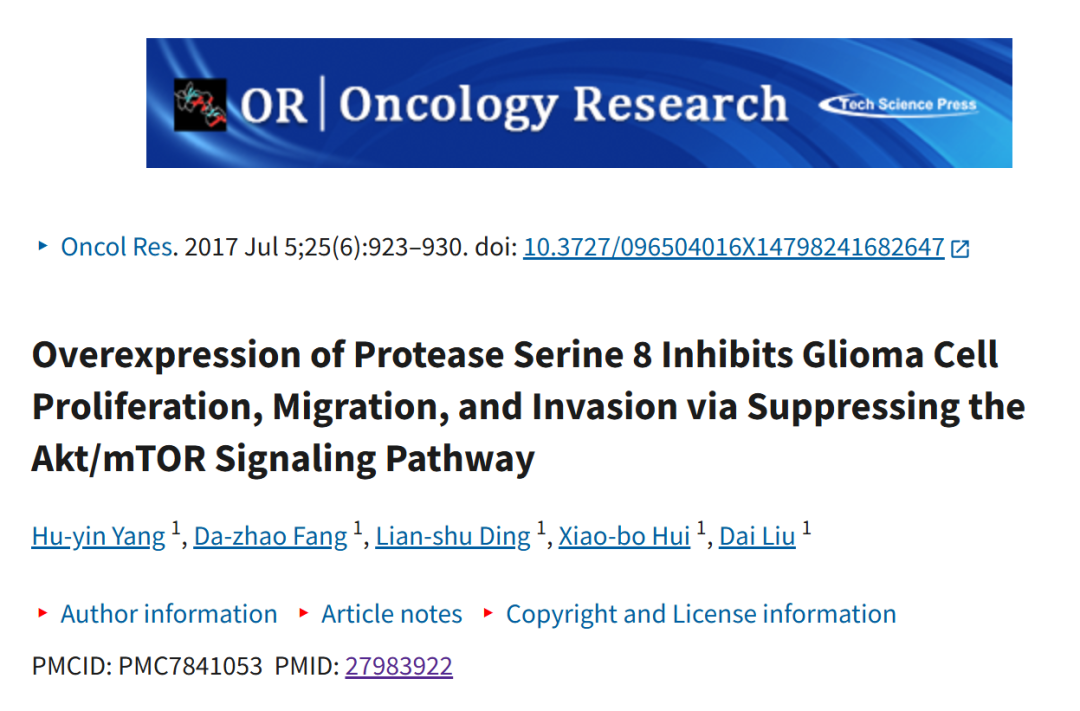The image size is (1080, 711).
Task: Expand the Oncol Res citation triangle
Action: [x=43, y=246]
